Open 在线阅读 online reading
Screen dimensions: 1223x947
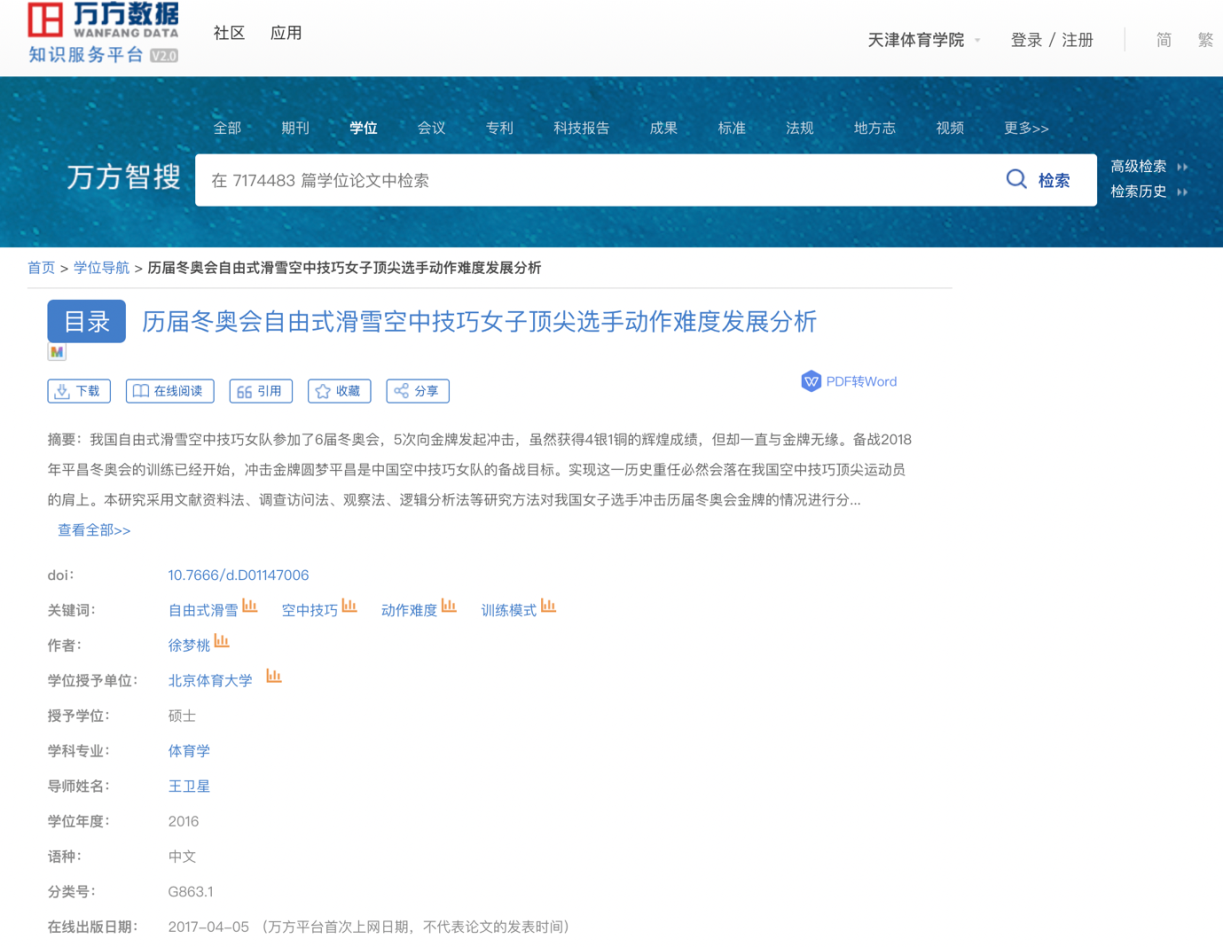170,391
